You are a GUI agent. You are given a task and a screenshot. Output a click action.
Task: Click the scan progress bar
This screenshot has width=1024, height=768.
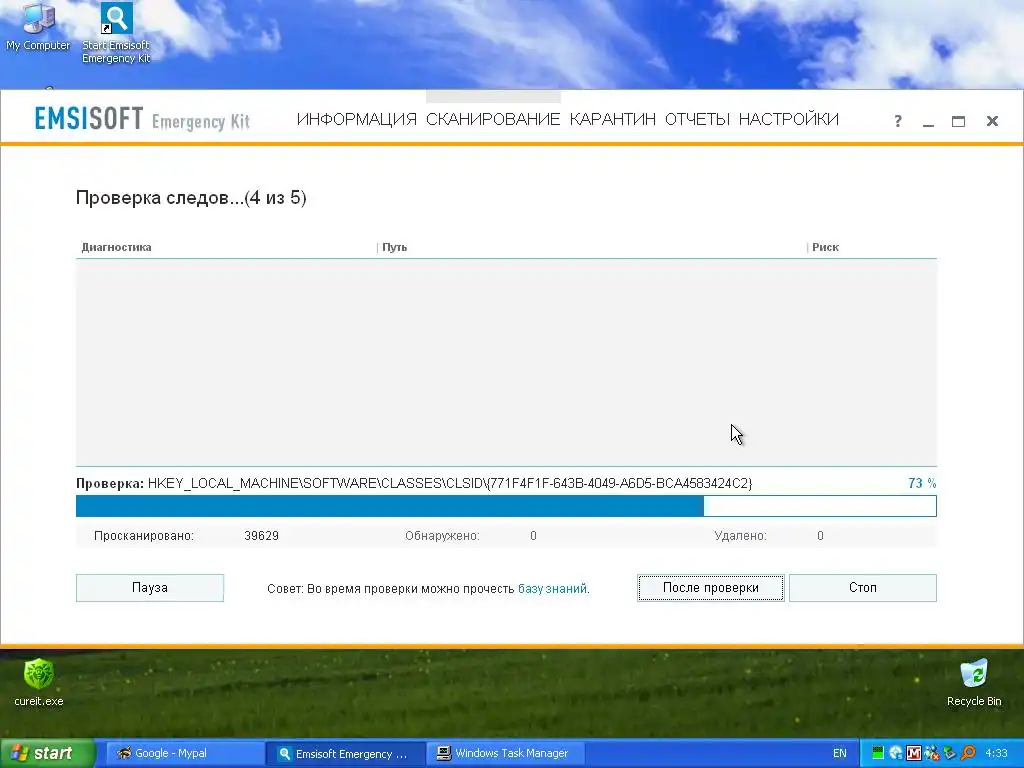[x=506, y=506]
